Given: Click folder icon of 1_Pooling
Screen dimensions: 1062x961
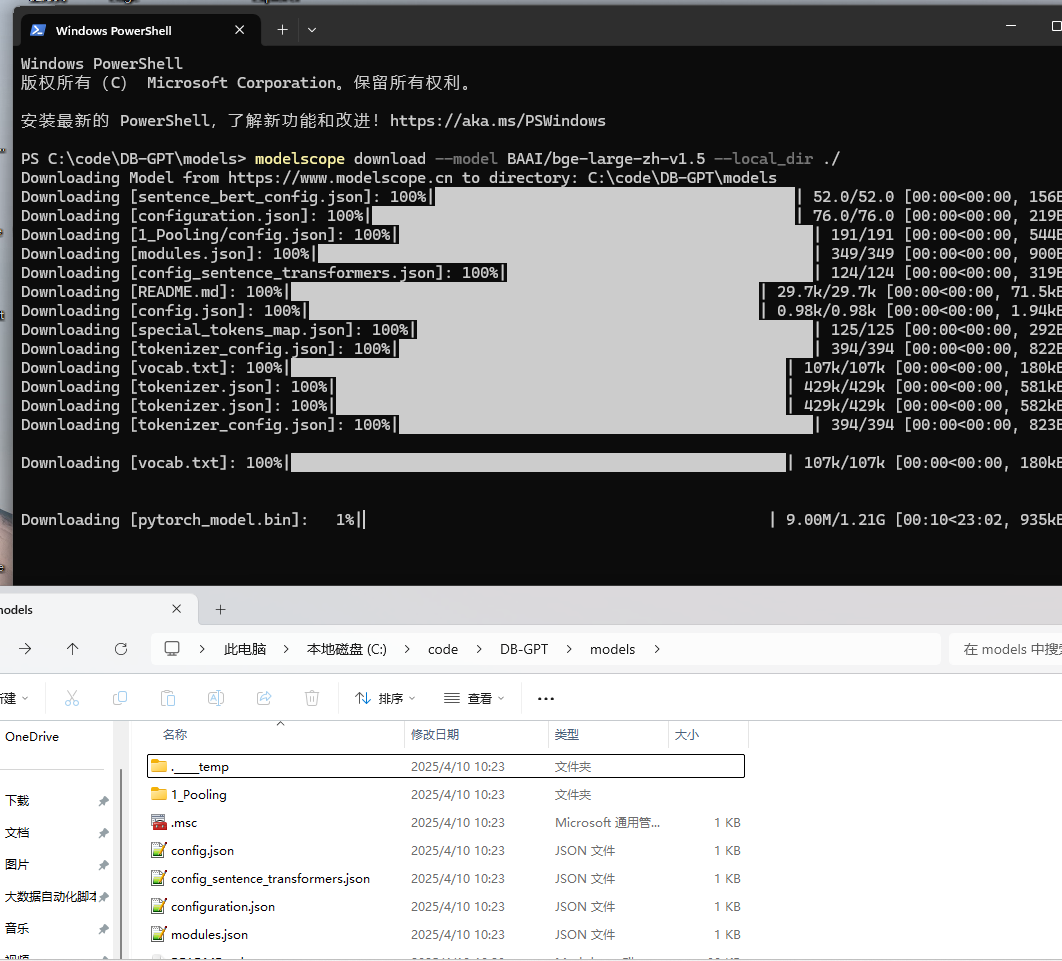Looking at the screenshot, I should click(x=158, y=794).
